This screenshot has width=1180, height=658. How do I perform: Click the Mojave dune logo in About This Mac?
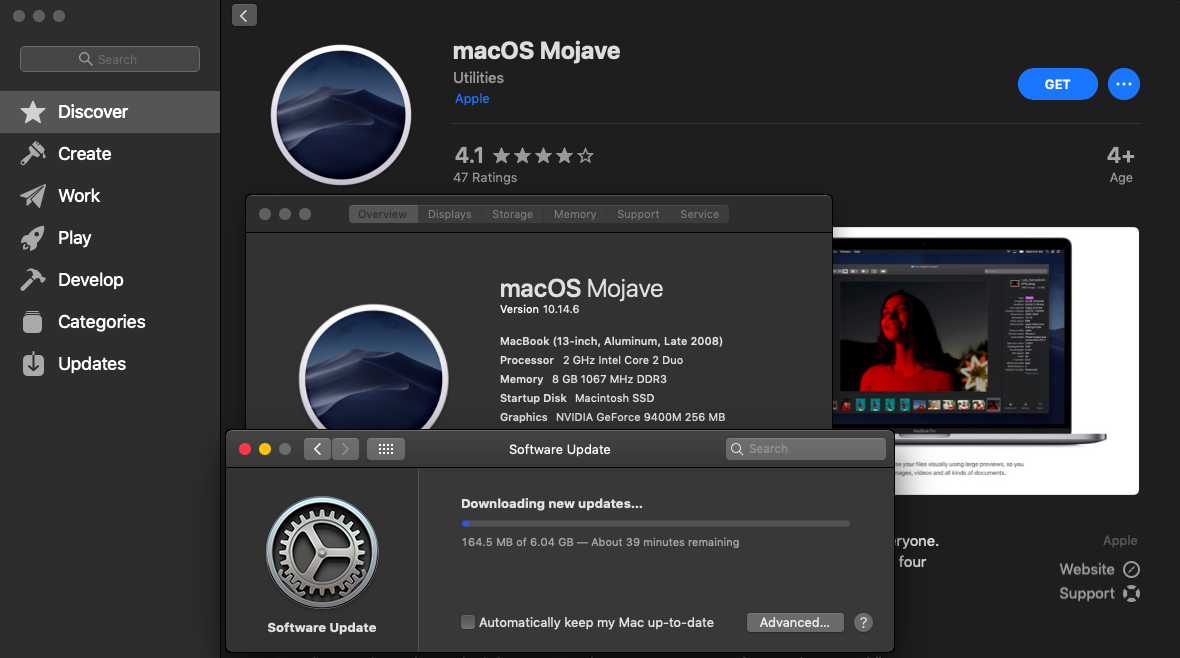pos(373,369)
